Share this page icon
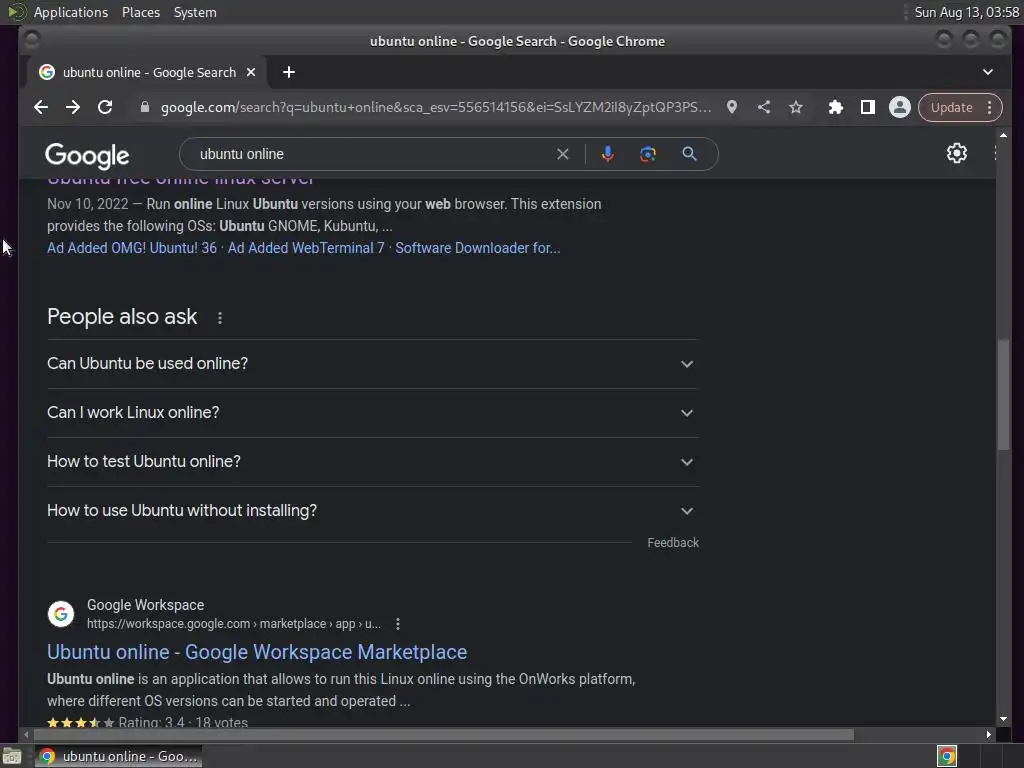The height and width of the screenshot is (768, 1024). coord(764,107)
